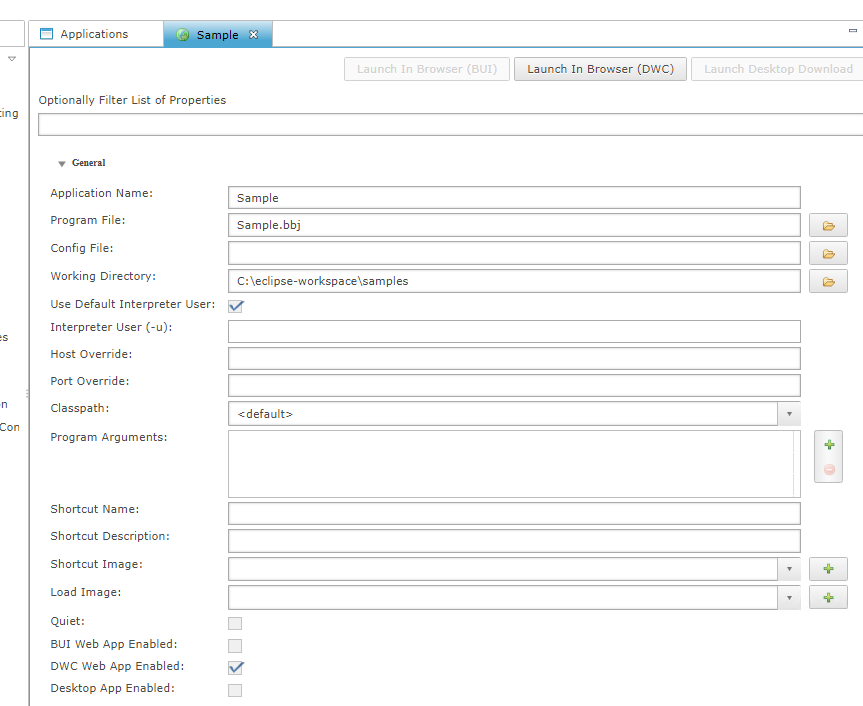Click the Config File input
863x706 pixels.
(x=514, y=253)
